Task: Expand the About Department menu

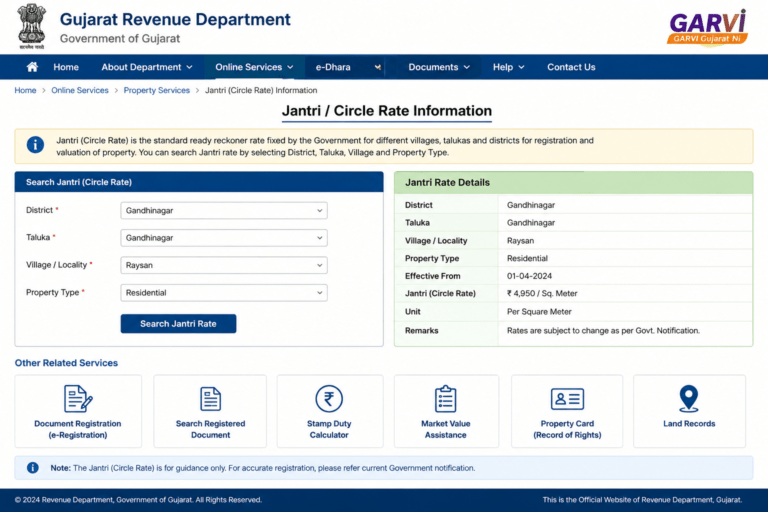Action: 147,67
